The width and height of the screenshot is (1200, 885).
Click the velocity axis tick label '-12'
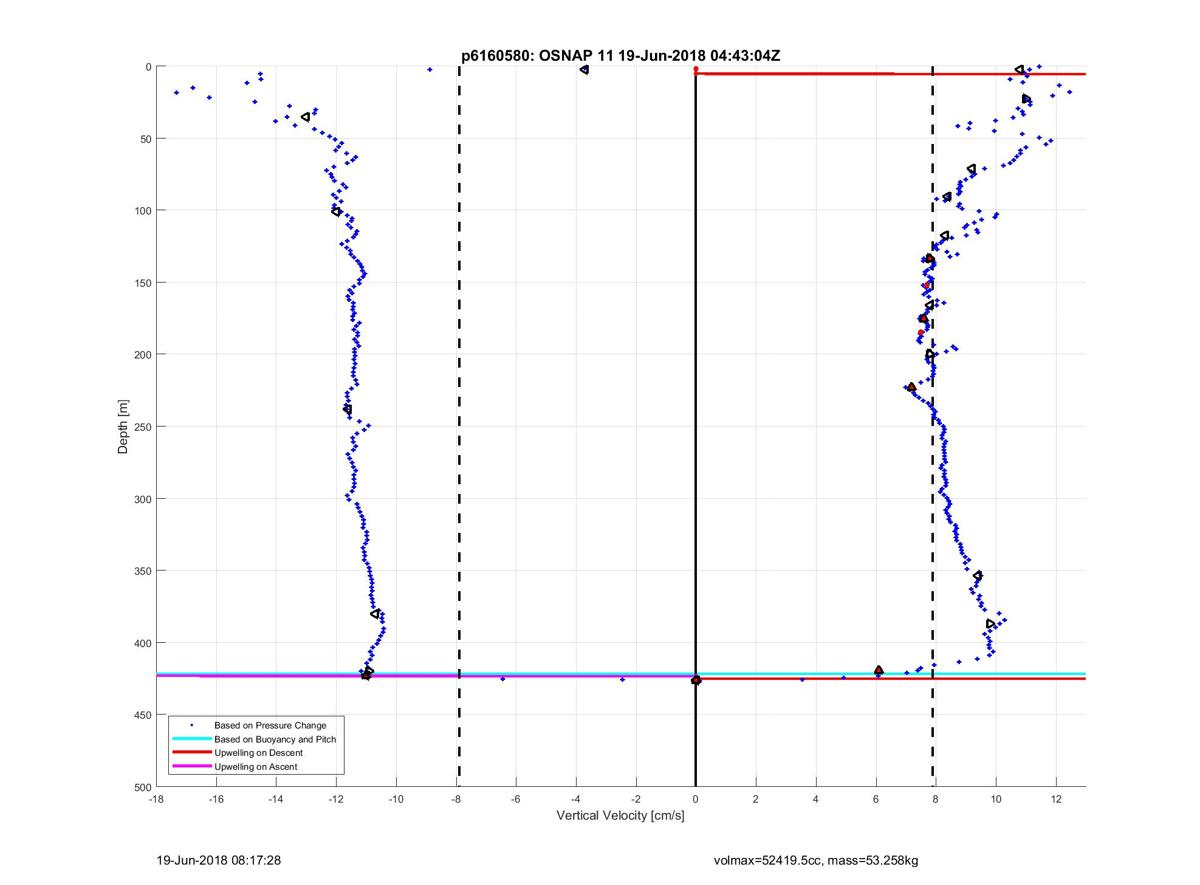335,799
